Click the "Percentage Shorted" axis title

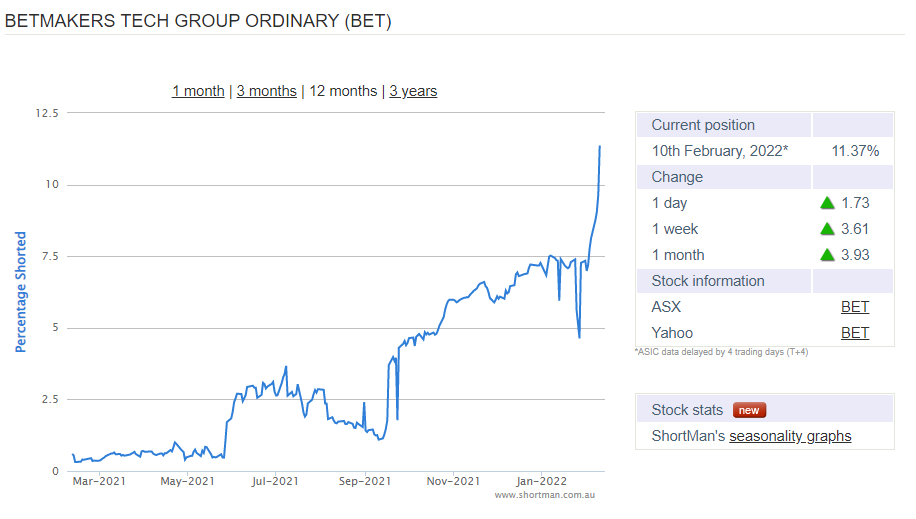coord(21,292)
